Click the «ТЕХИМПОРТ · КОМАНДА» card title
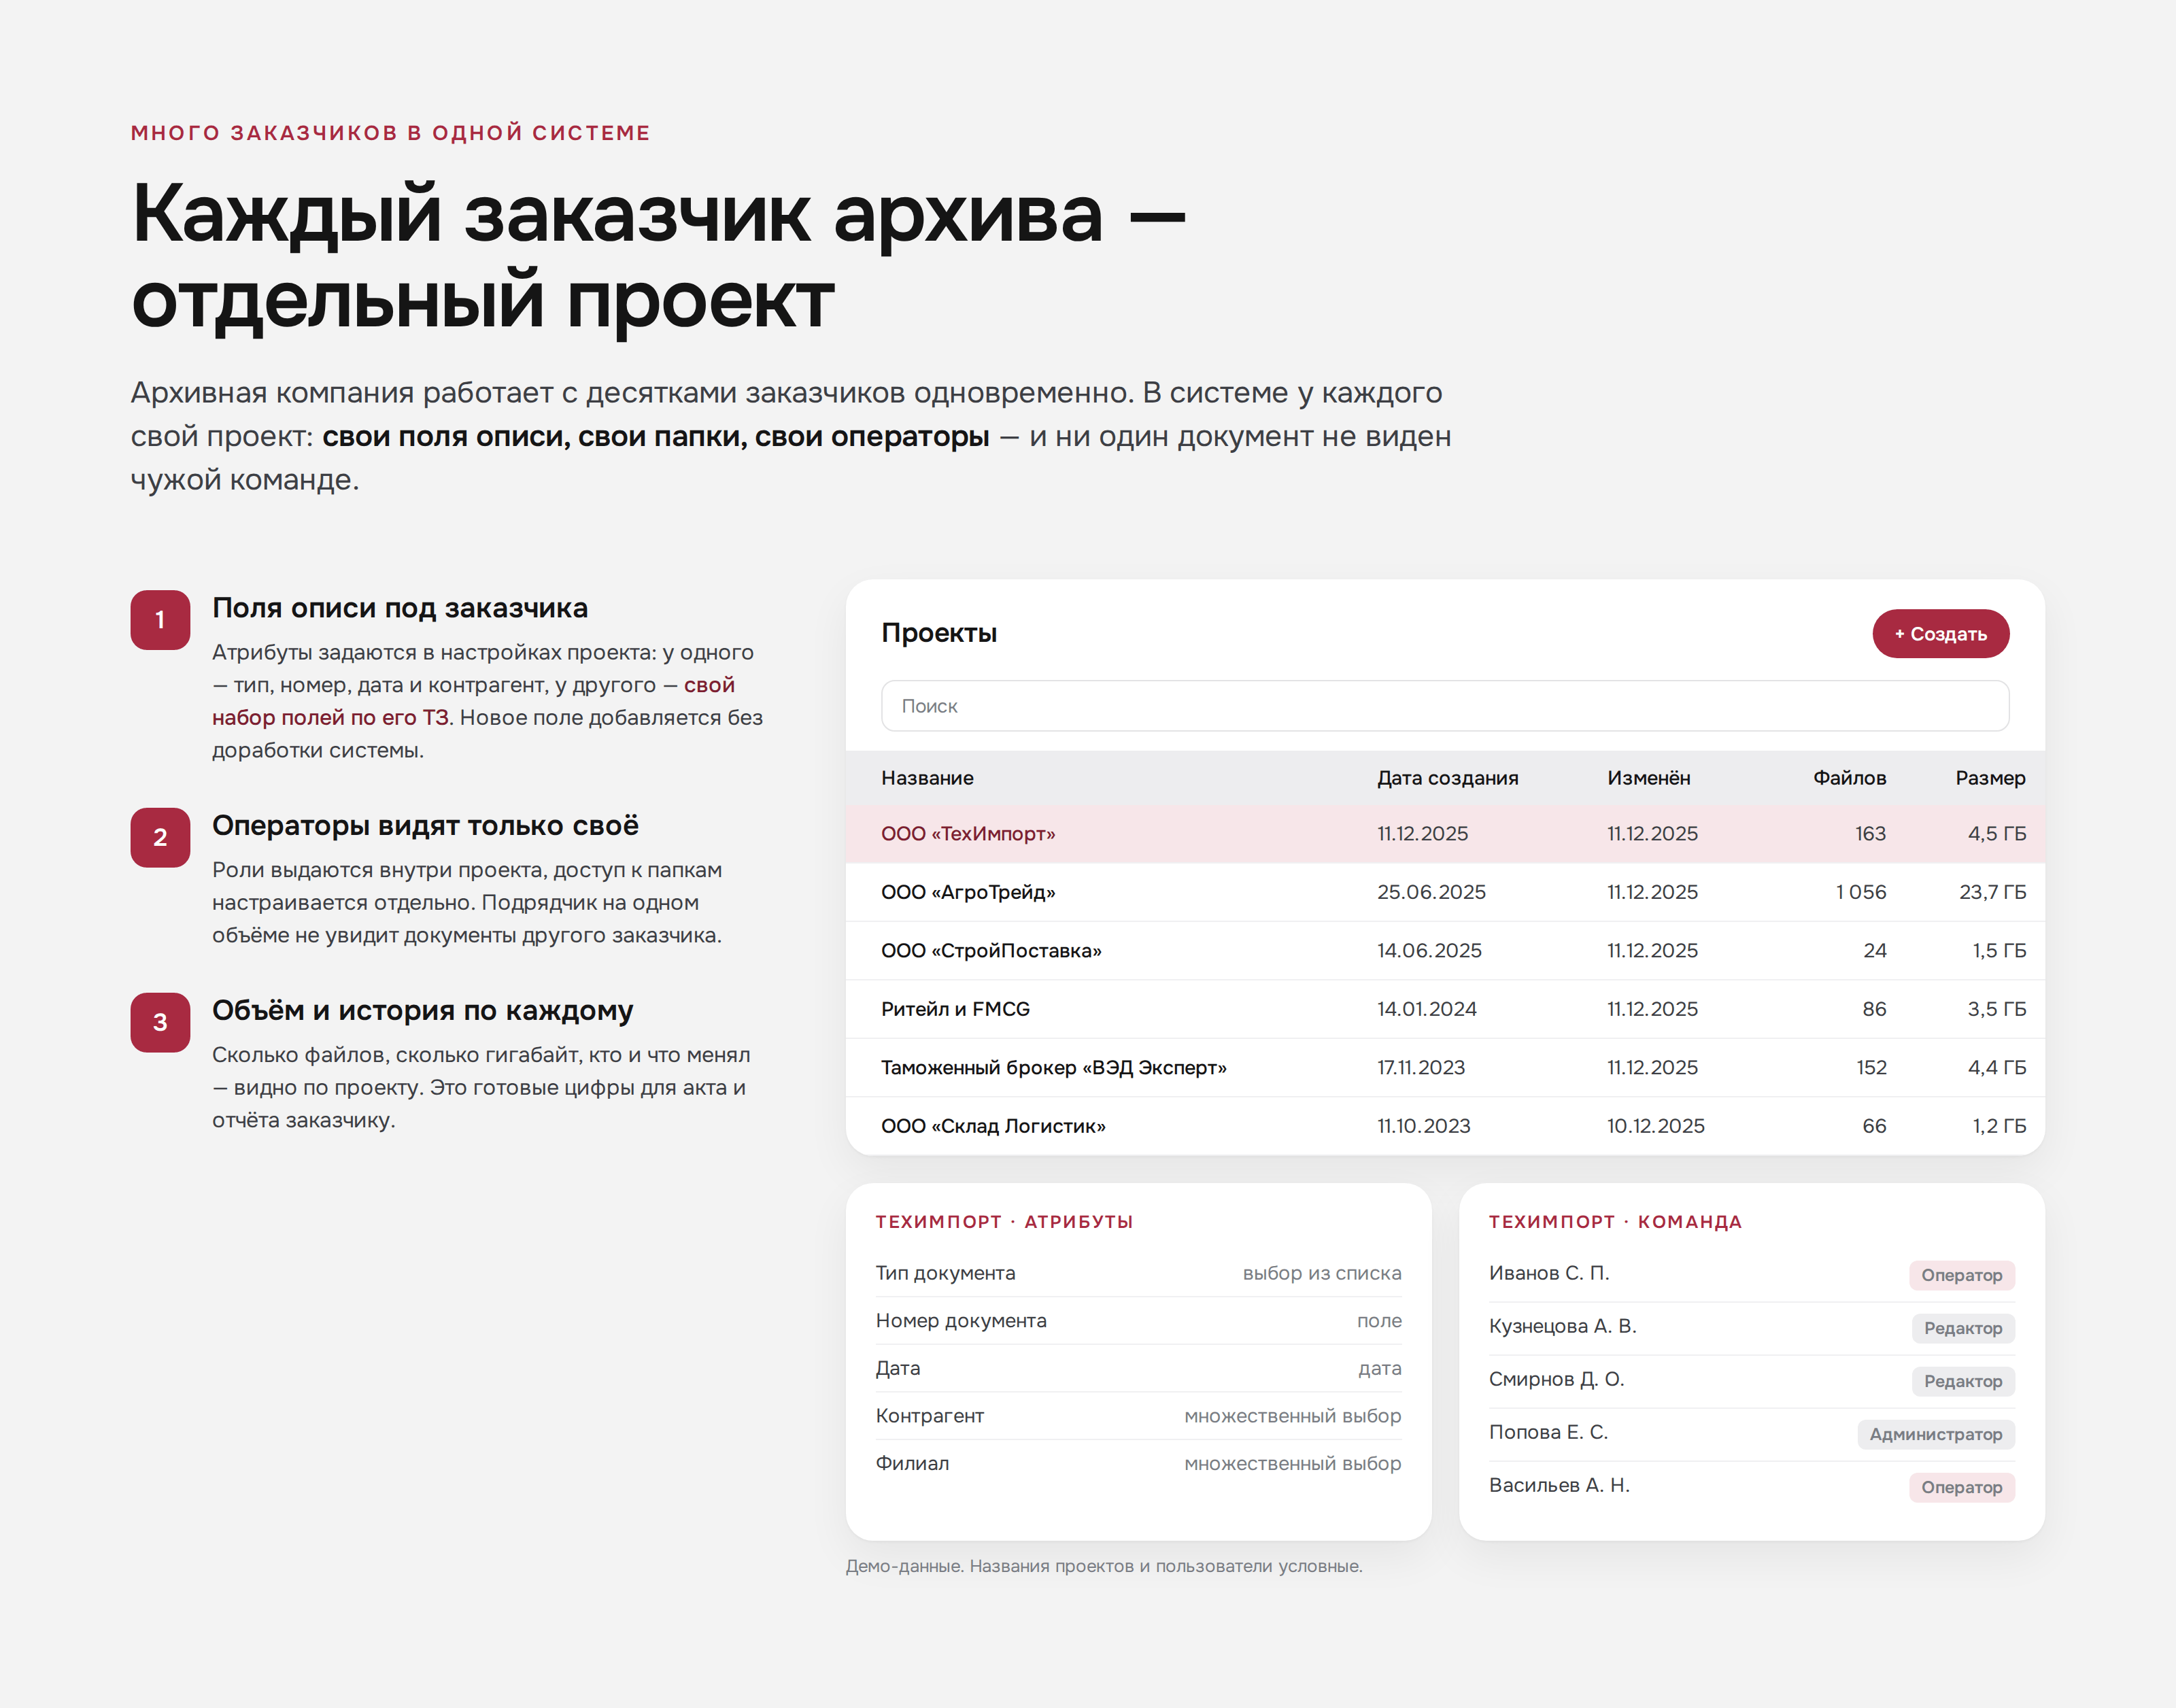This screenshot has height=1708, width=2176. [1615, 1222]
